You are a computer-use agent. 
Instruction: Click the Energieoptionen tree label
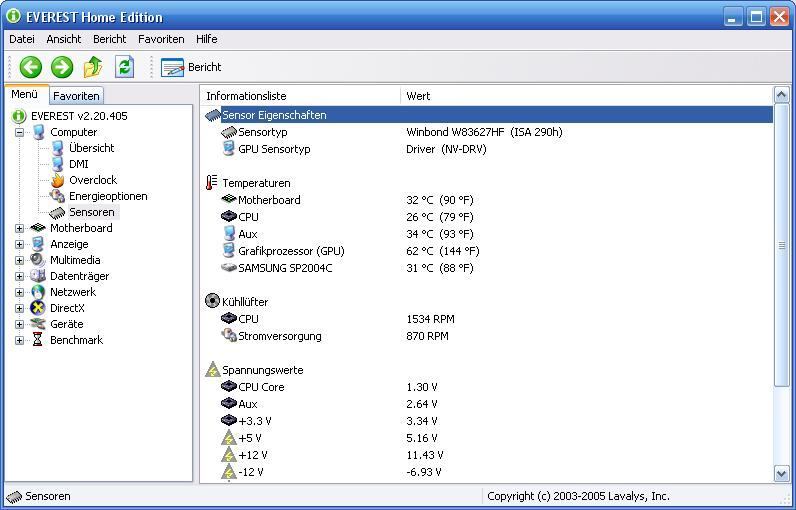tap(108, 196)
